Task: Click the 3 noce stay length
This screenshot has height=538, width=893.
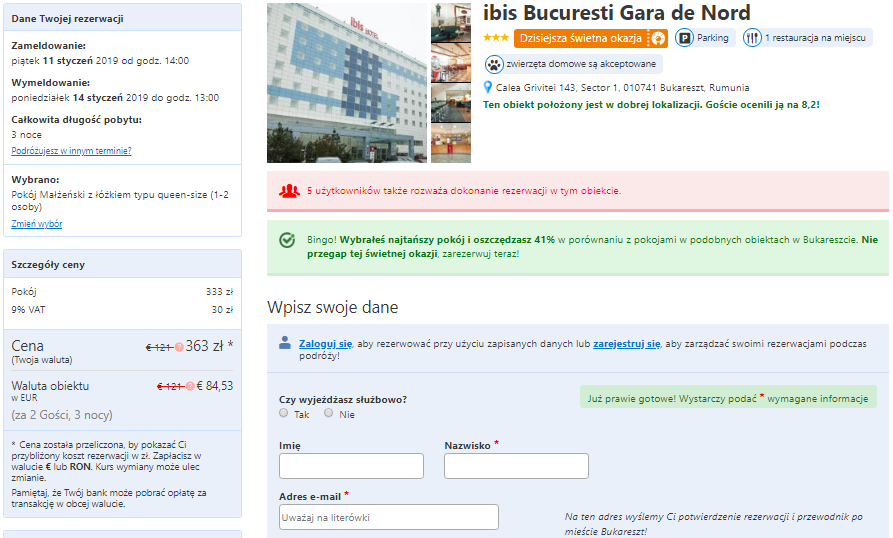Action: [26, 135]
